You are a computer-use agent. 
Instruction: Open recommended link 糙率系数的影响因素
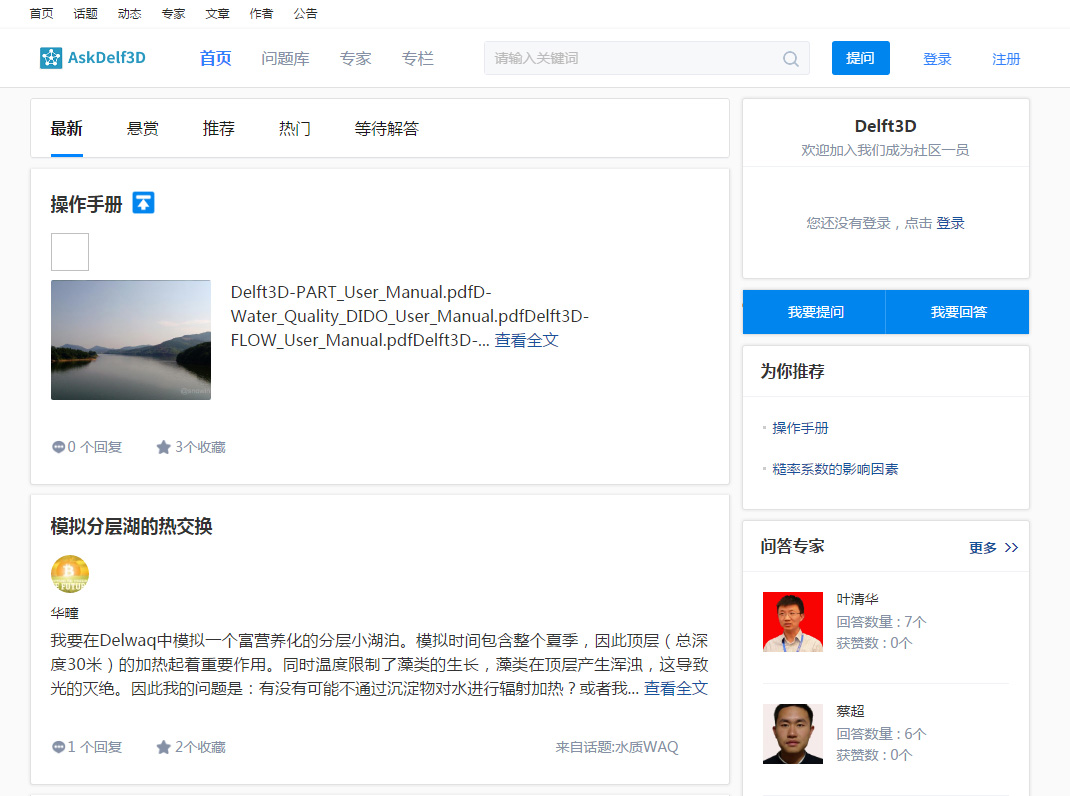coord(835,469)
